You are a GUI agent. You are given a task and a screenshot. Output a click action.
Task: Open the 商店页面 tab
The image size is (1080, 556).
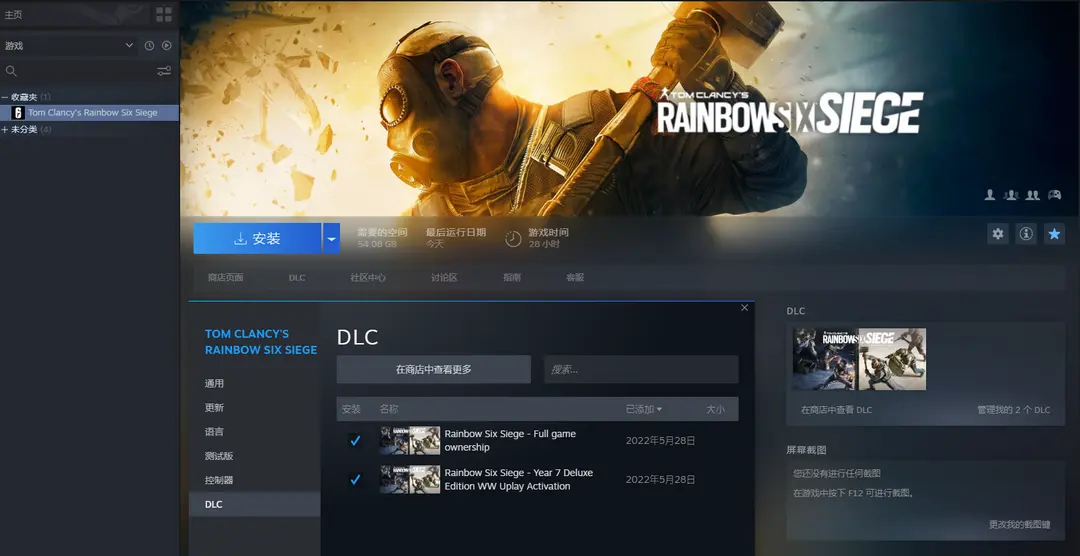pyautogui.click(x=225, y=278)
